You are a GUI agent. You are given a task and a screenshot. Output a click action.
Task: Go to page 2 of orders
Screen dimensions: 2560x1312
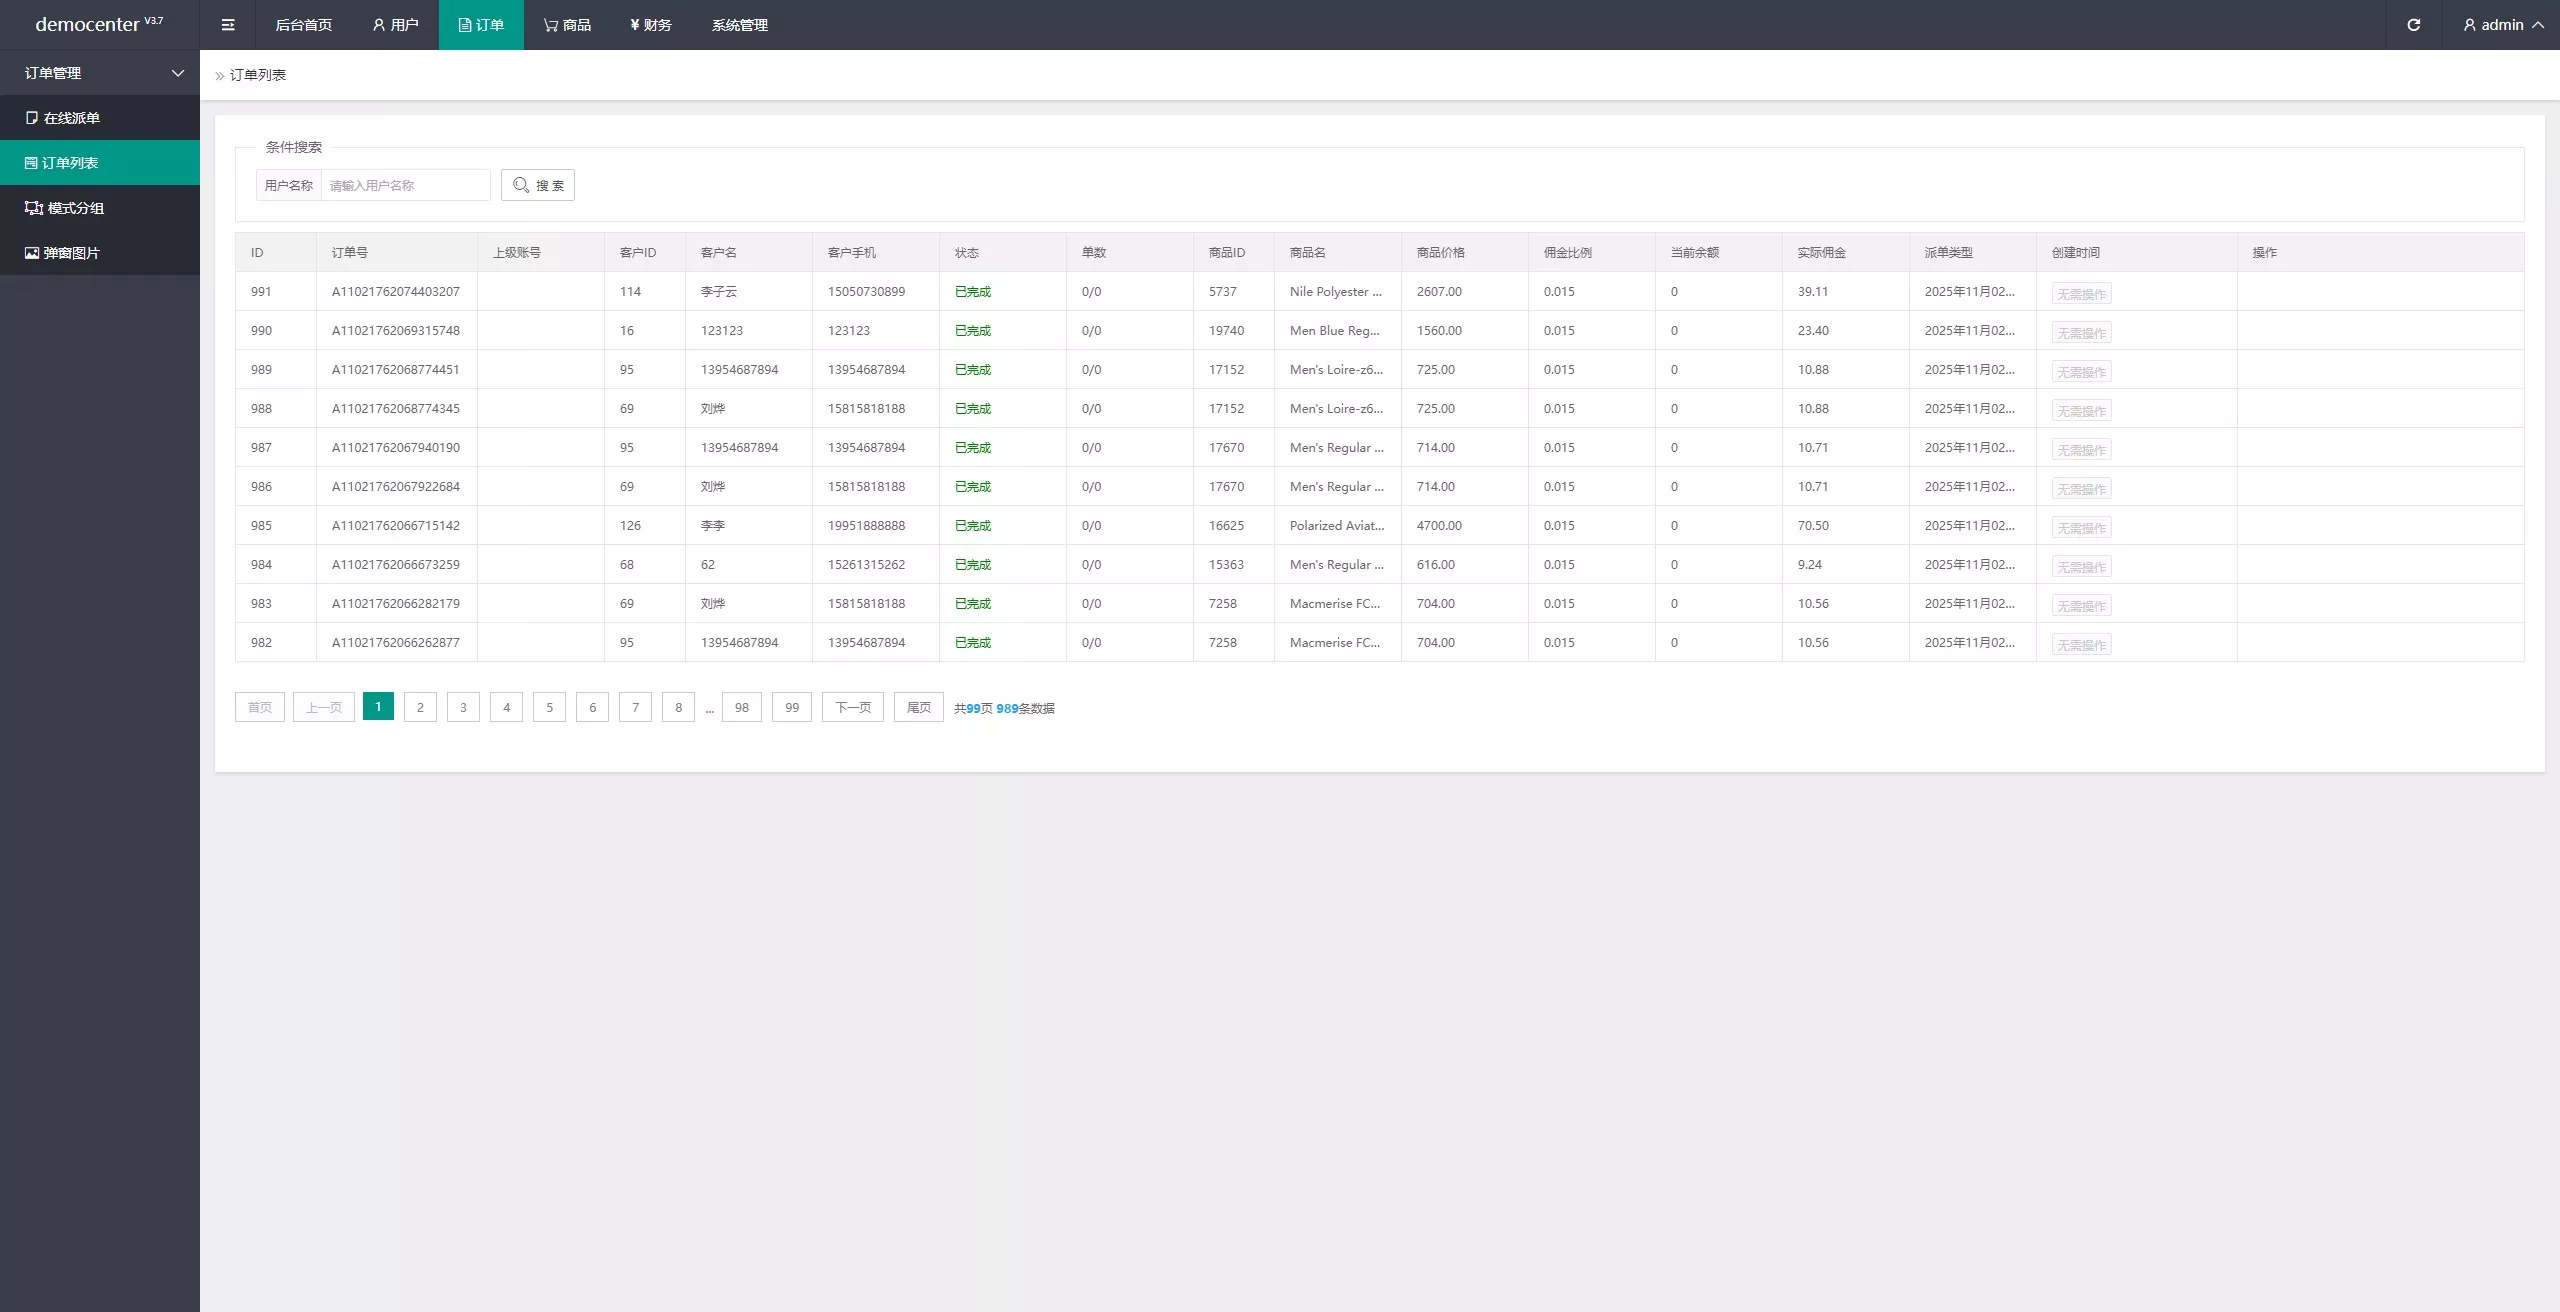tap(420, 707)
